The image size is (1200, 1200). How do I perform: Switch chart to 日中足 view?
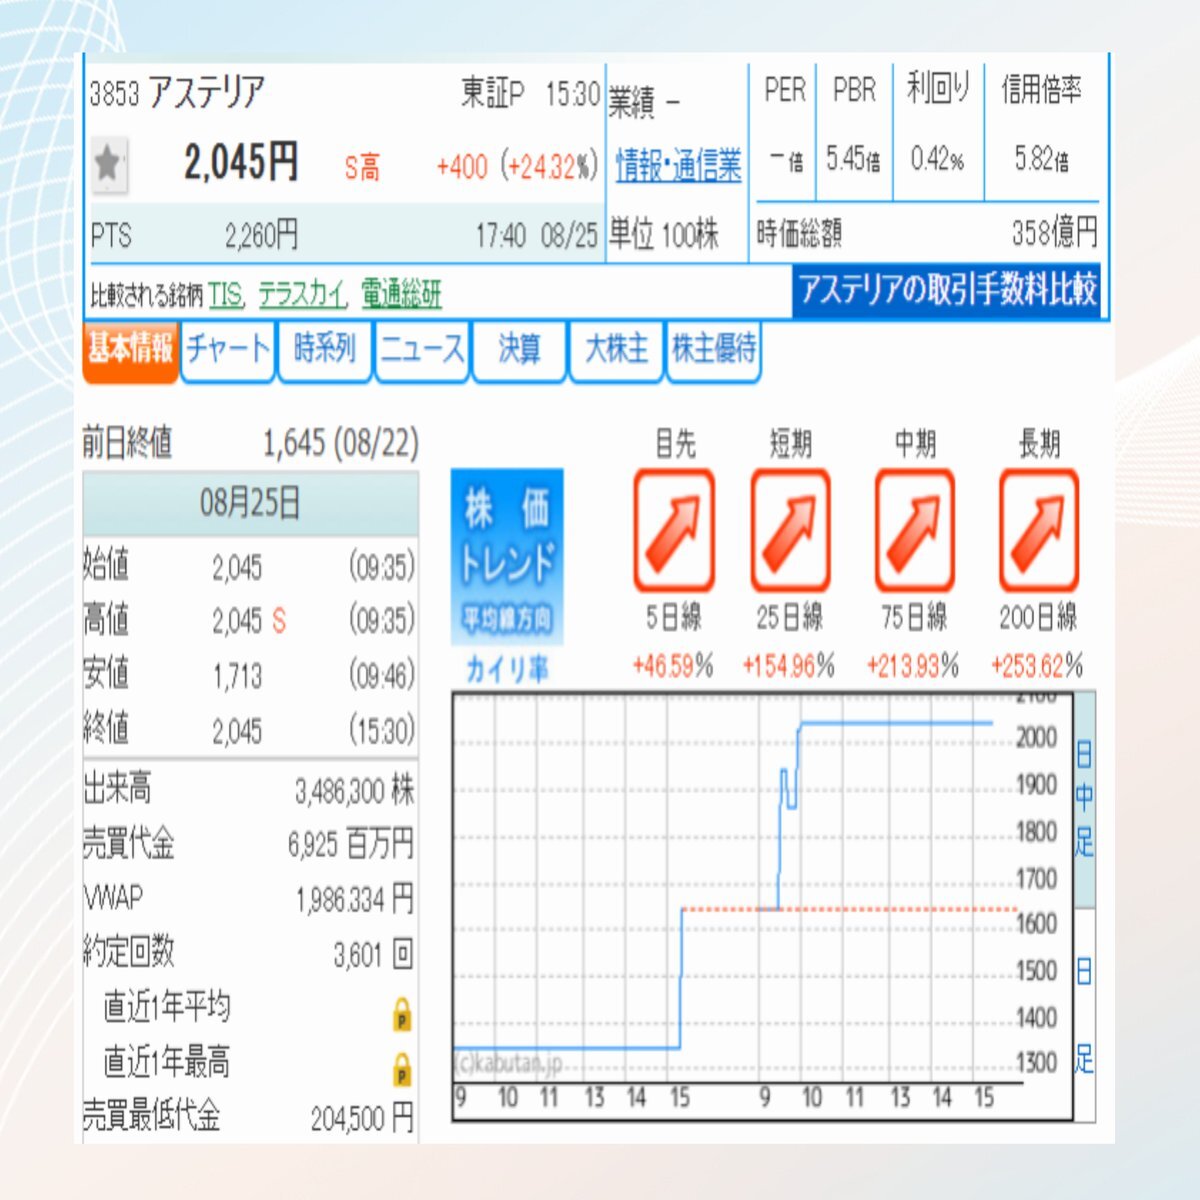(1084, 799)
